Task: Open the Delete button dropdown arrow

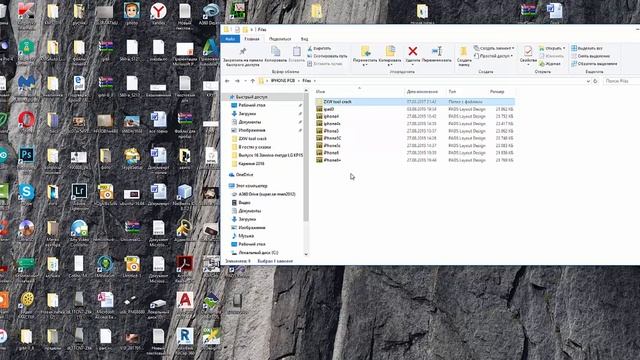Action: 413,65
